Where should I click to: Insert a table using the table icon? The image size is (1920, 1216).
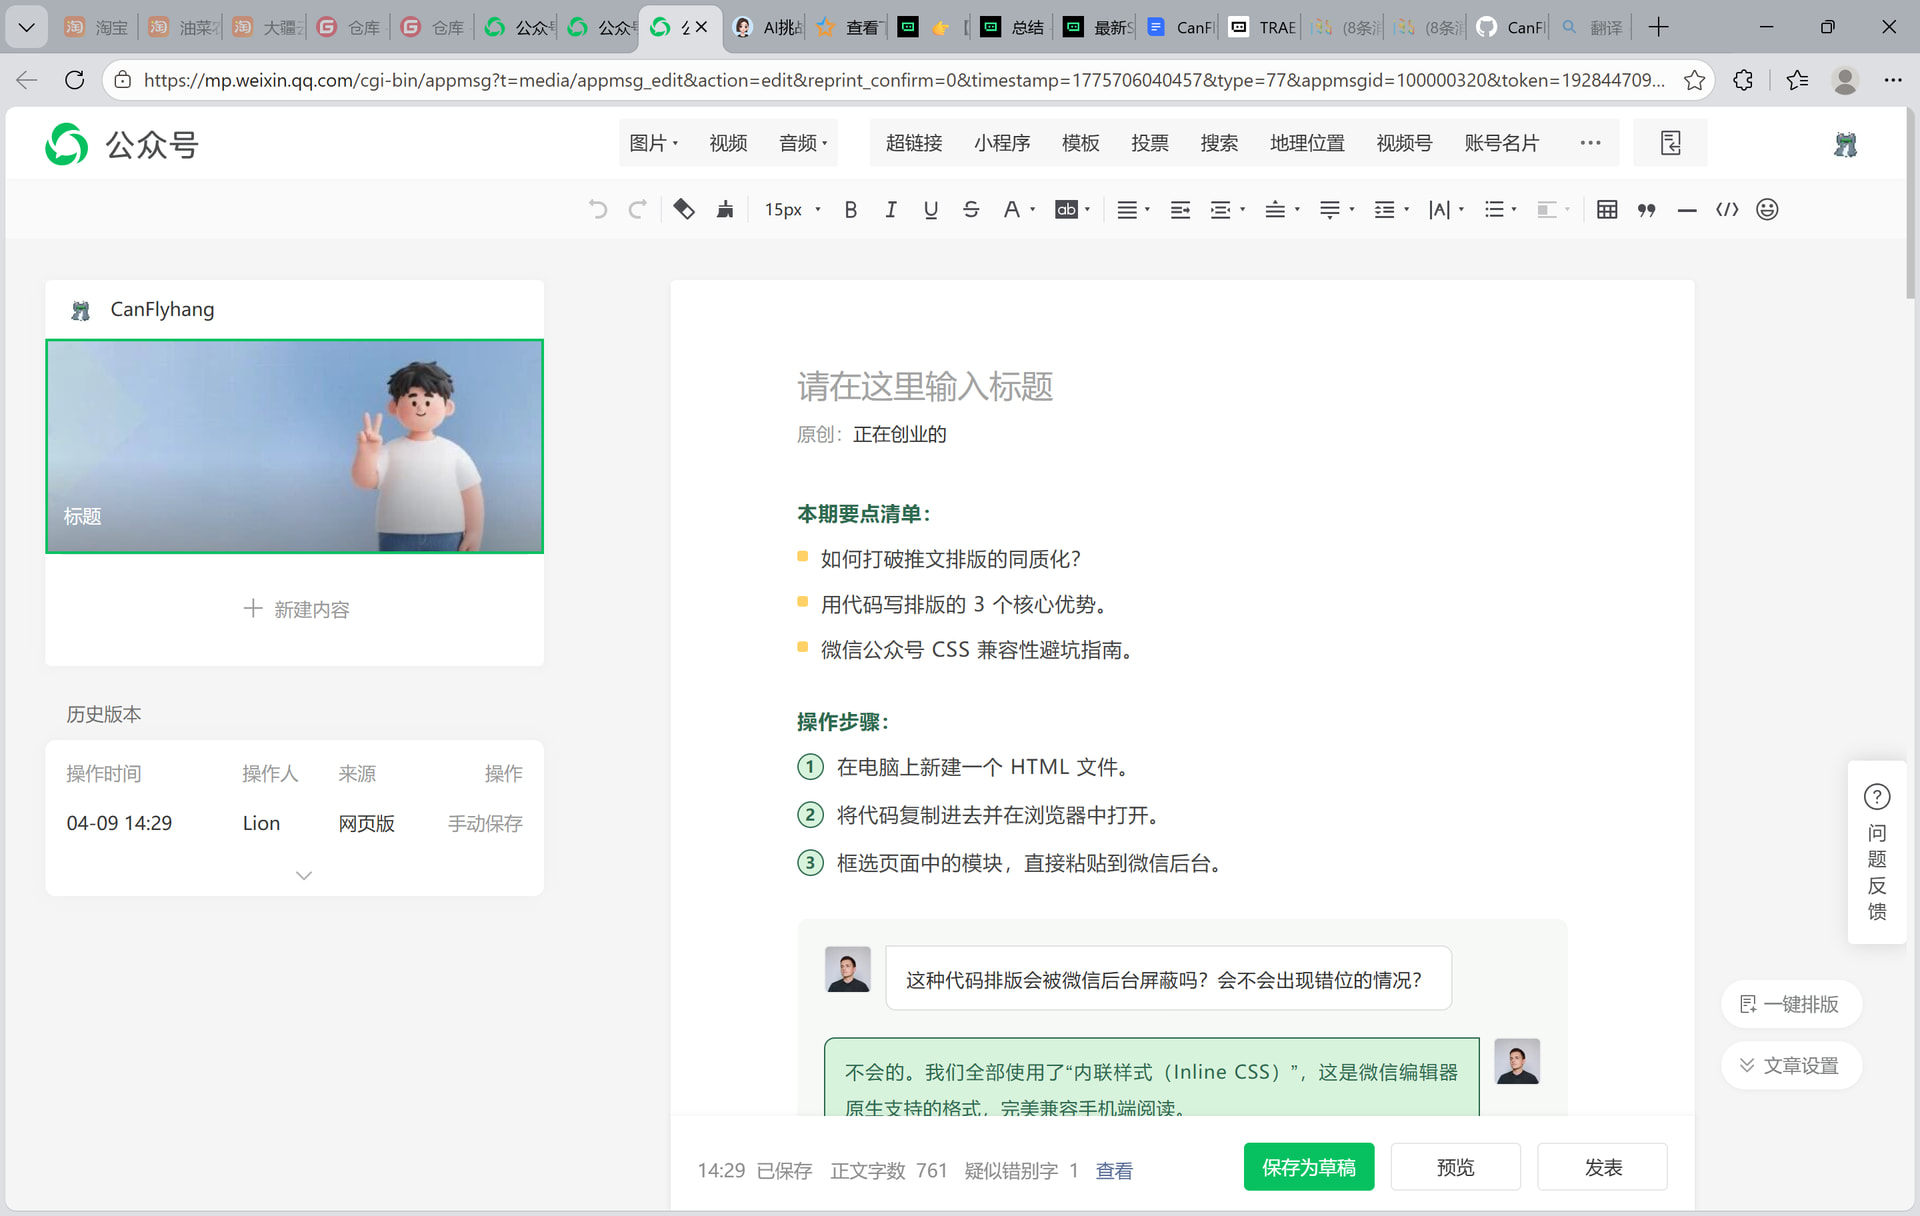[1607, 209]
